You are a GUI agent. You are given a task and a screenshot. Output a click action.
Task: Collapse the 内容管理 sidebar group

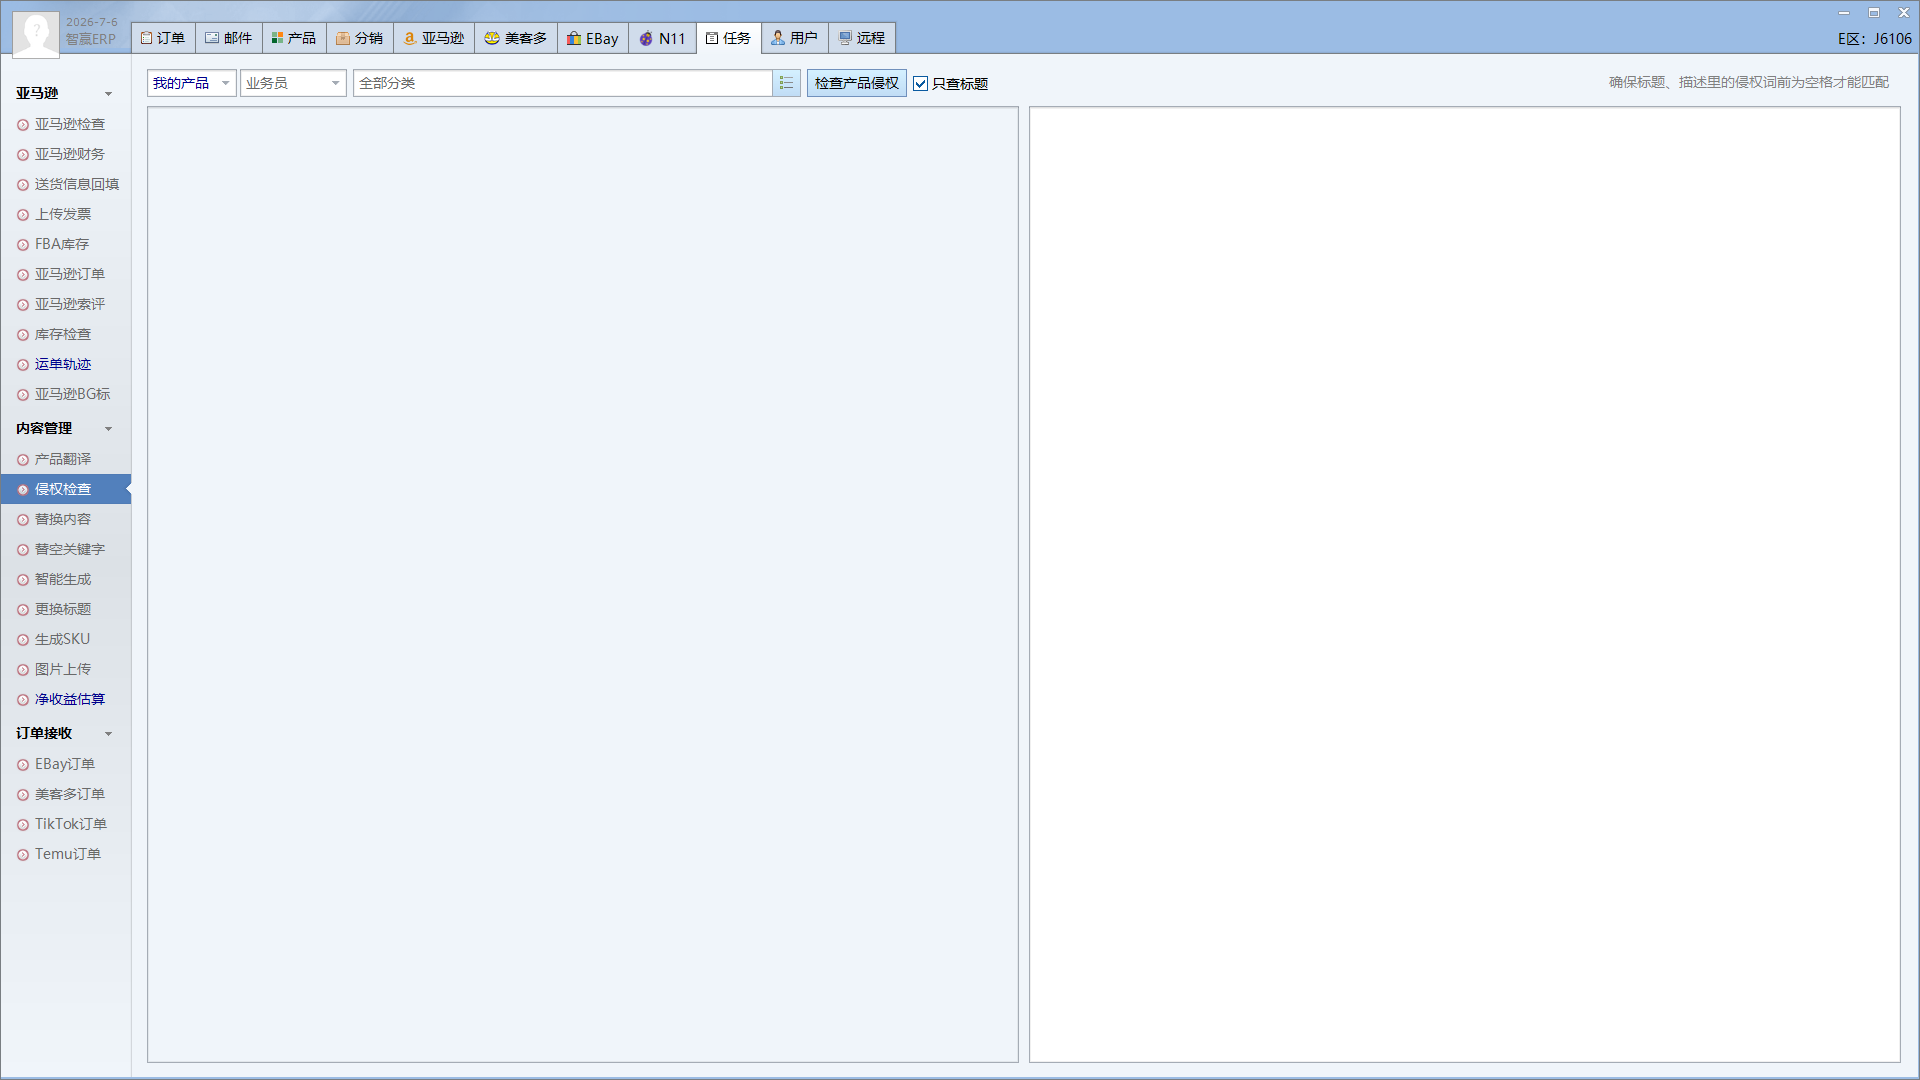(108, 429)
